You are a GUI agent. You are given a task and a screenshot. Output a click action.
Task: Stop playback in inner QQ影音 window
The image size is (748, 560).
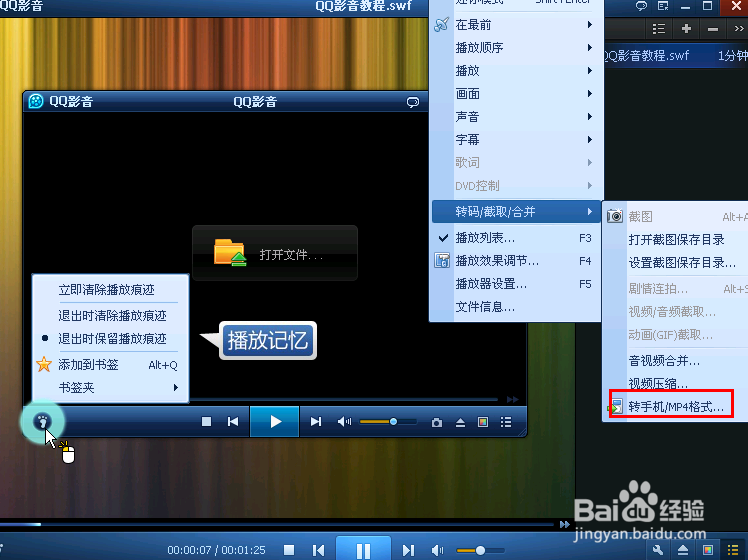pyautogui.click(x=206, y=422)
